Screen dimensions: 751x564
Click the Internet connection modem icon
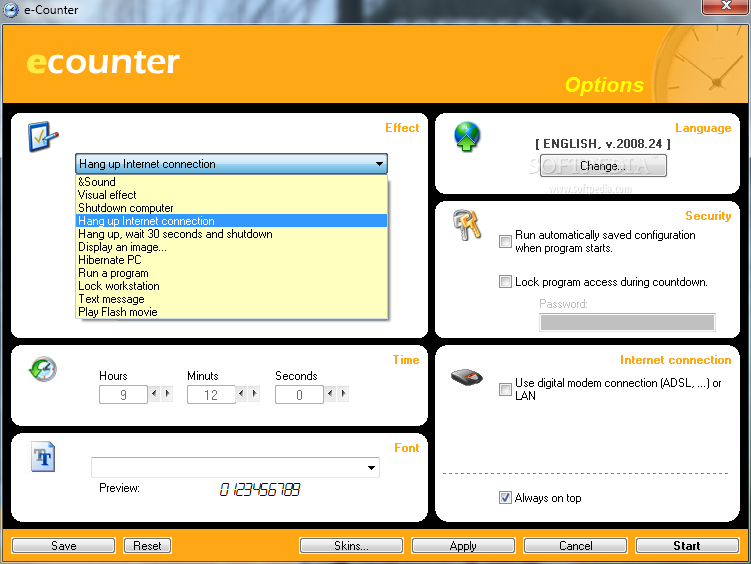click(467, 377)
